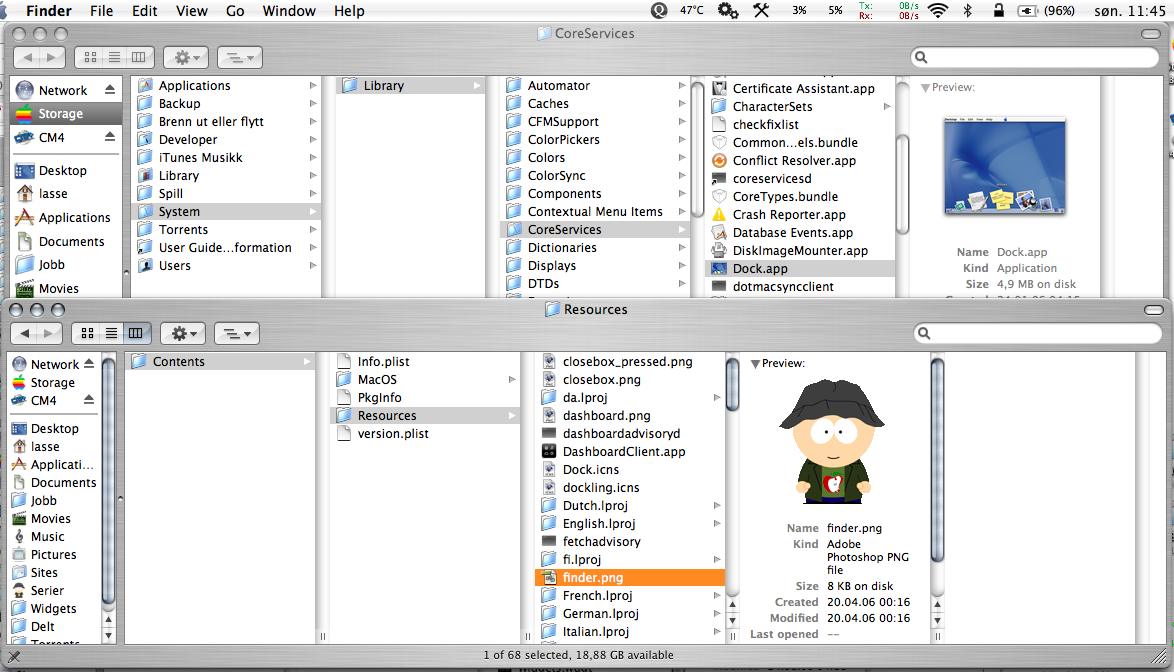This screenshot has width=1174, height=672.
Task: Toggle toolbar pill button in CoreServices window
Action: click(x=1151, y=34)
